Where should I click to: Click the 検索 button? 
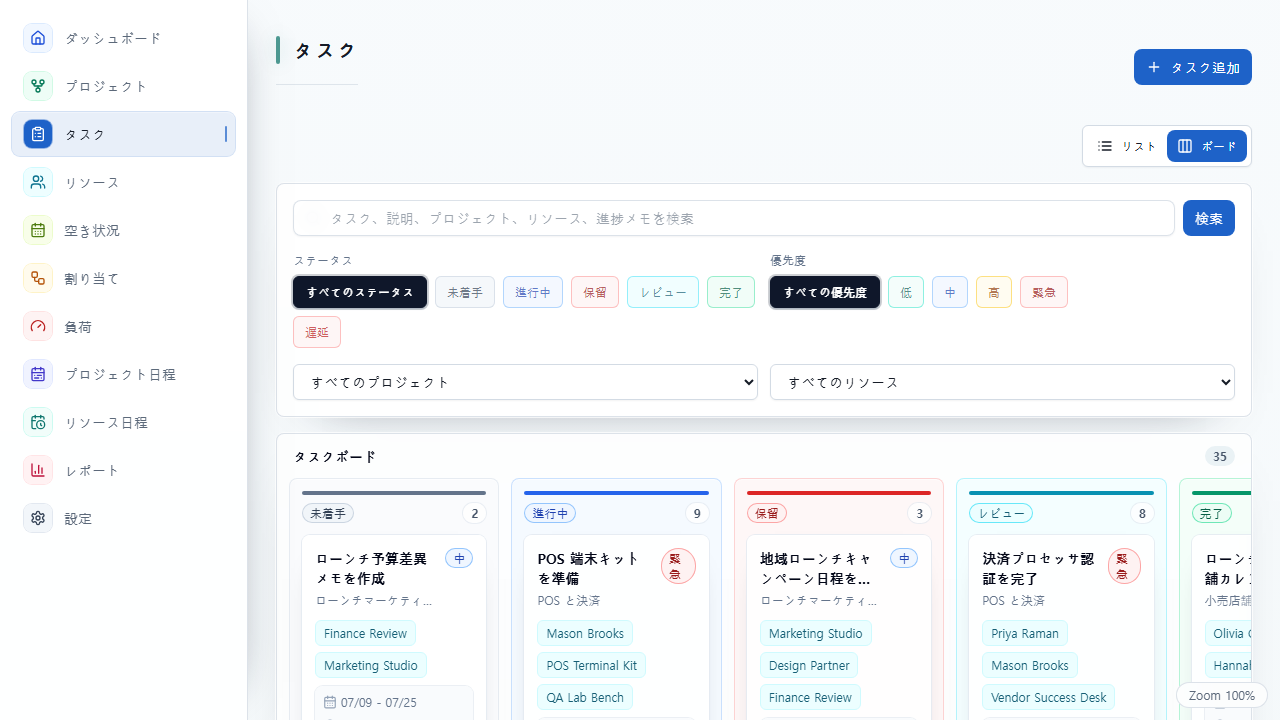1209,218
